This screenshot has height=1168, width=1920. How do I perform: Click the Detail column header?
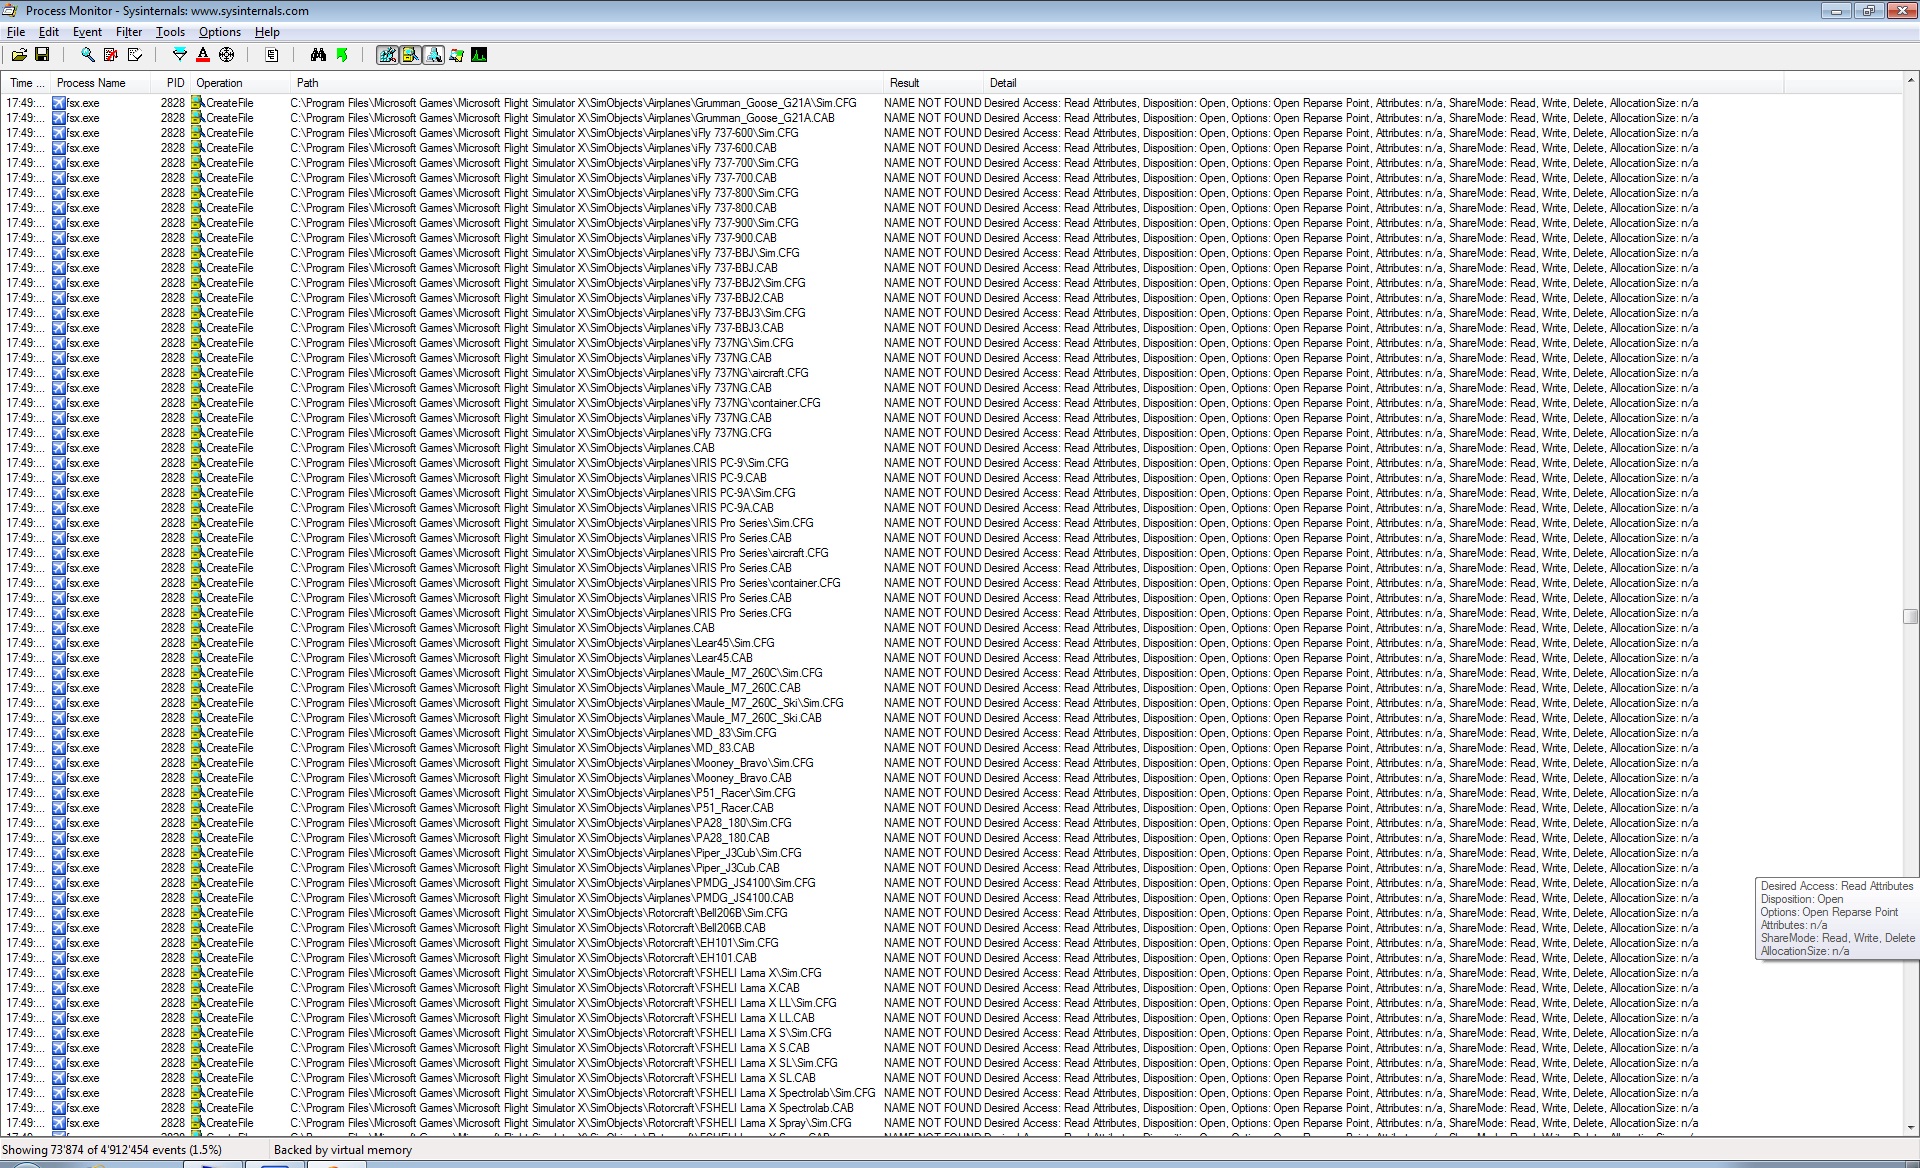pyautogui.click(x=1383, y=83)
